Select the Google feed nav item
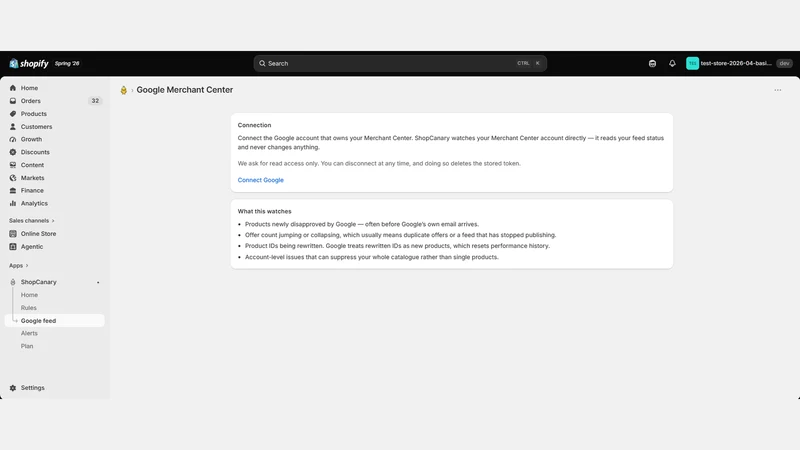 click(55, 320)
